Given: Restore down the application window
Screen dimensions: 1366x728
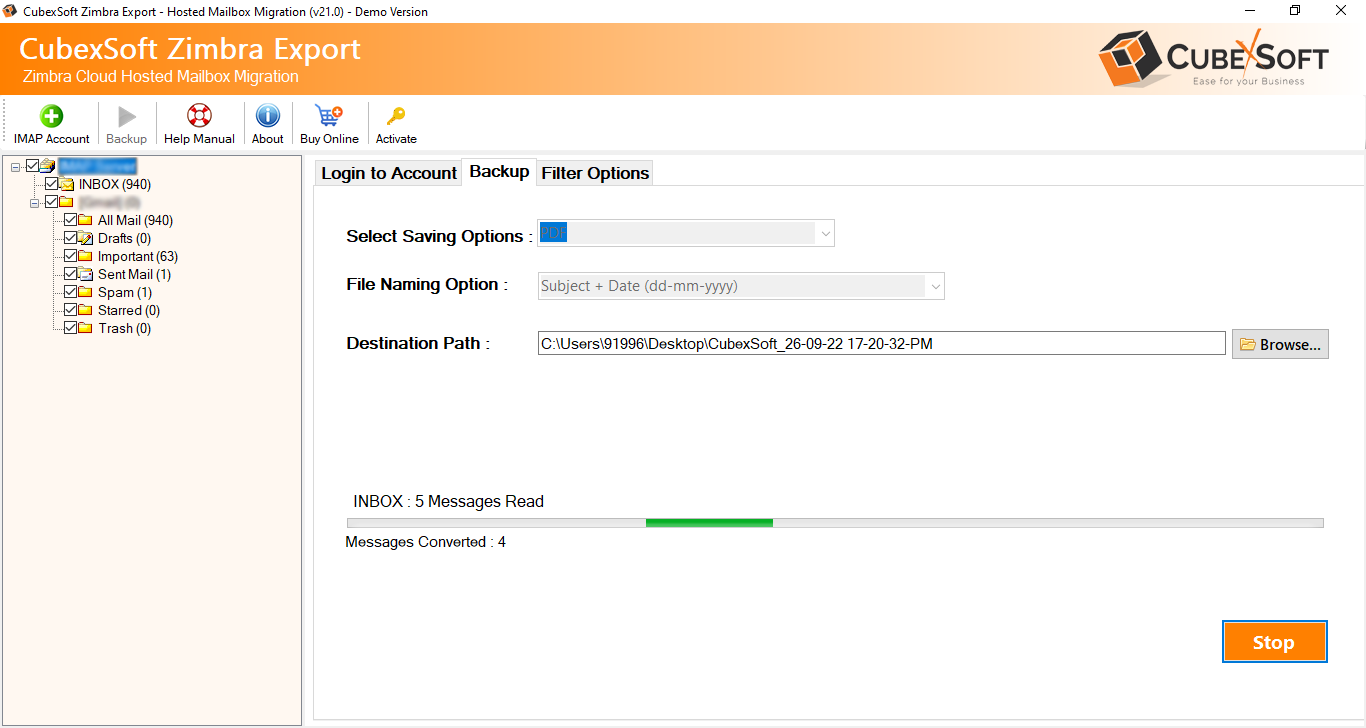Looking at the screenshot, I should pos(1295,11).
